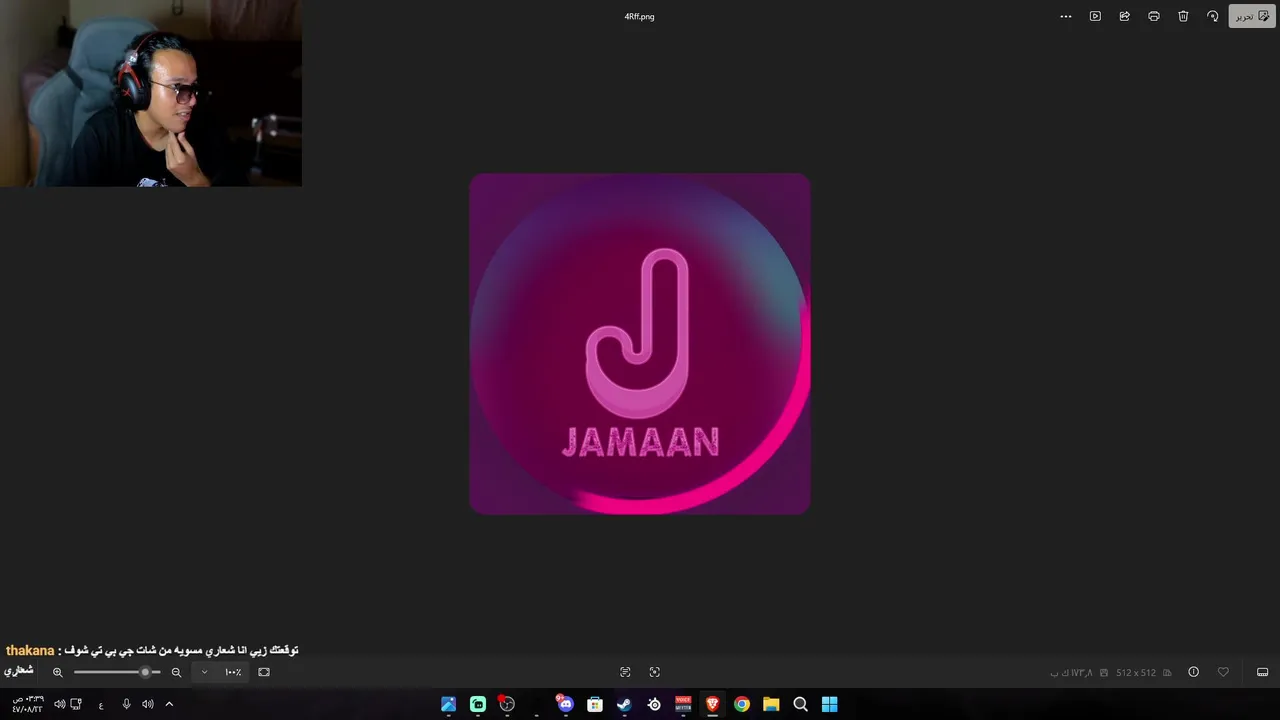The width and height of the screenshot is (1280, 720).
Task: Click the network tray icon
Action: (76, 704)
